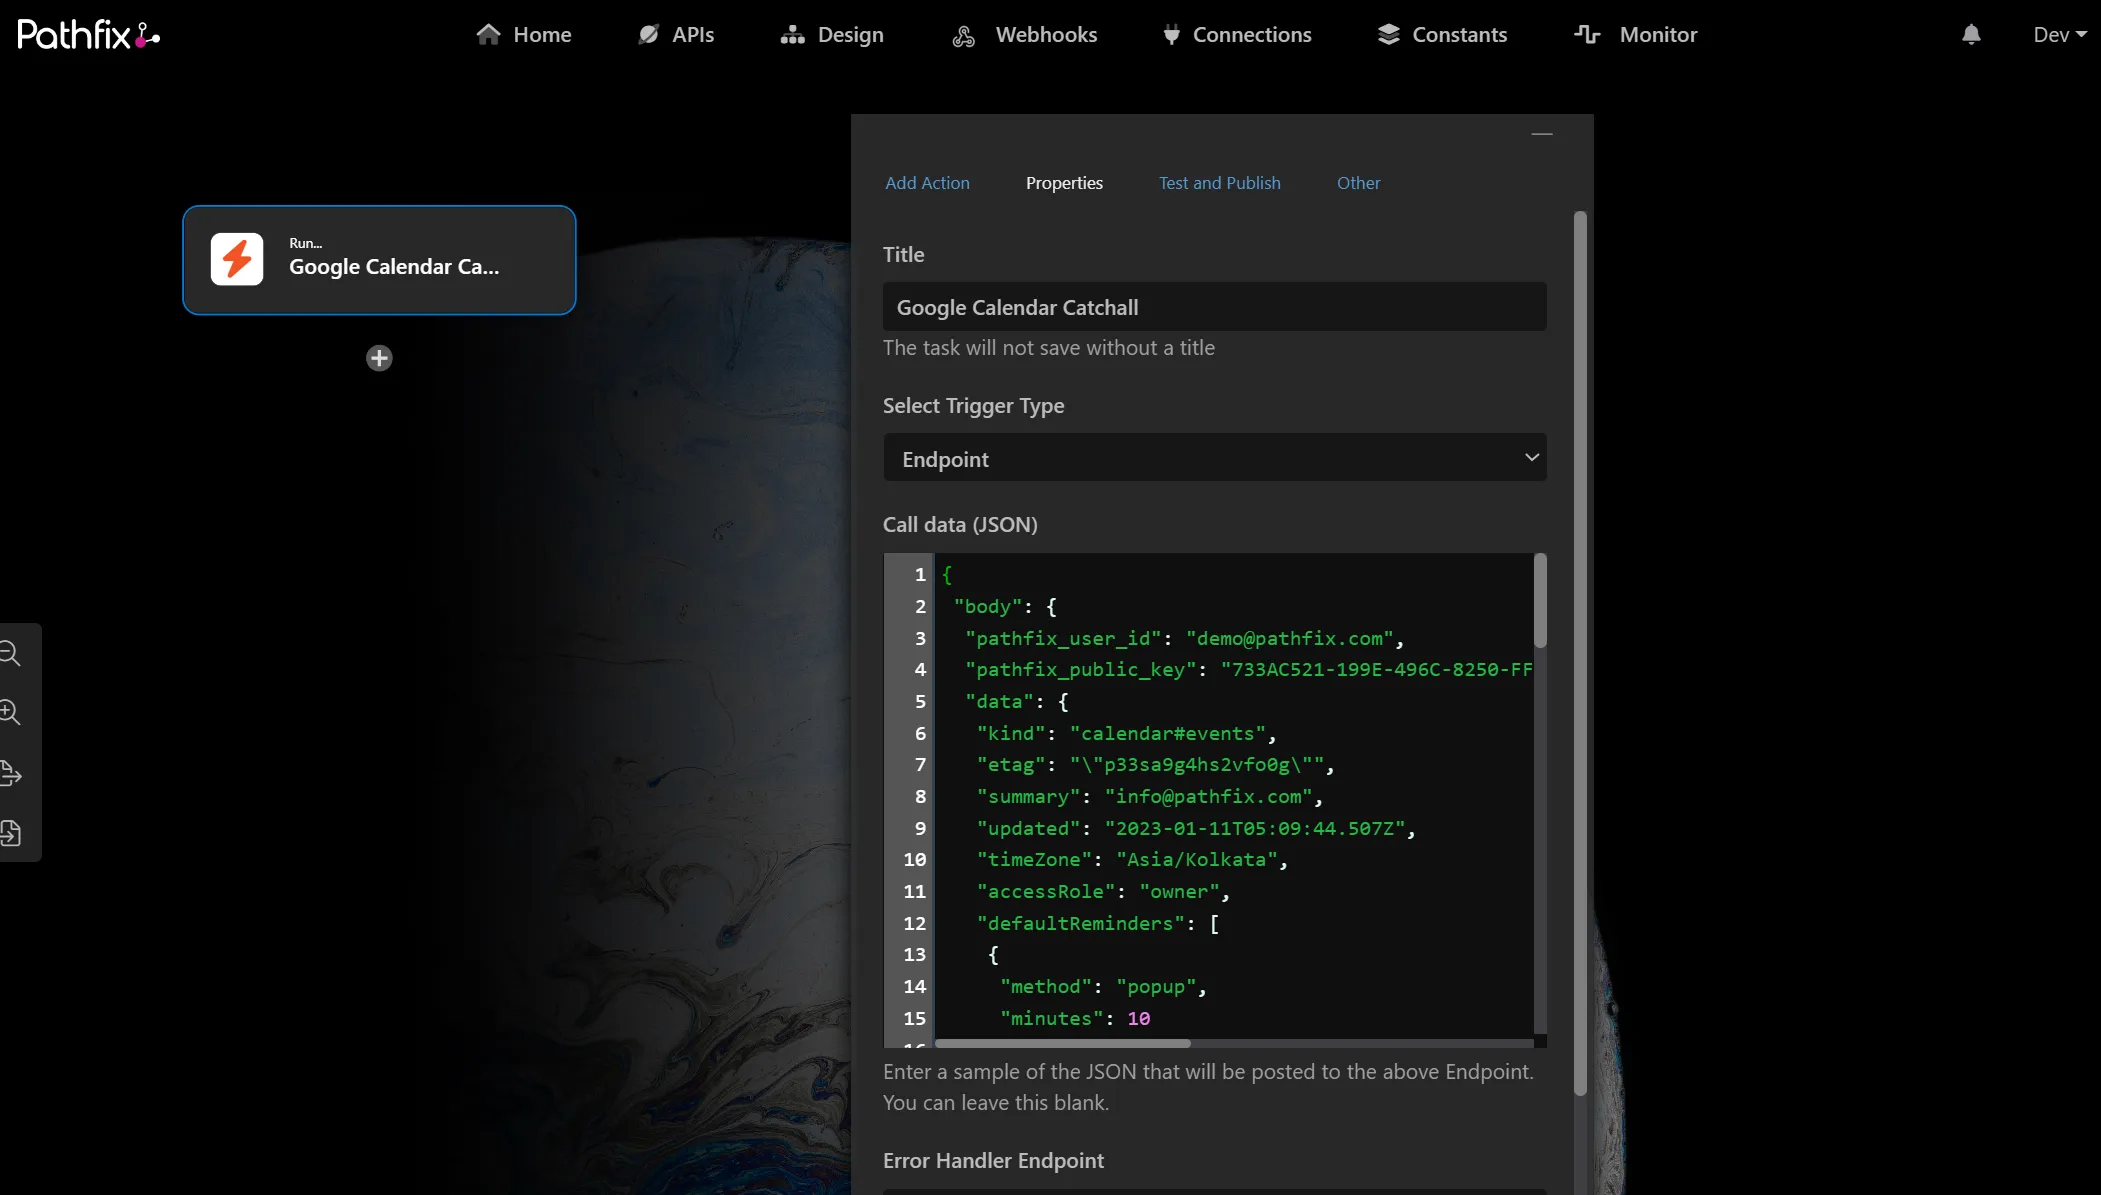This screenshot has width=2101, height=1195.
Task: Click the "defaultReminders" line
Action: 1098,924
